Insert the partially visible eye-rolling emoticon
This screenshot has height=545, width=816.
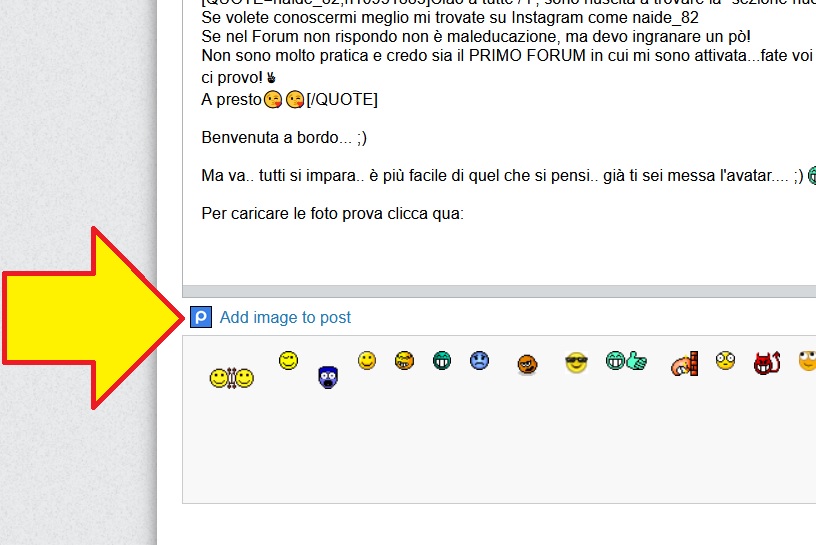pos(807,360)
